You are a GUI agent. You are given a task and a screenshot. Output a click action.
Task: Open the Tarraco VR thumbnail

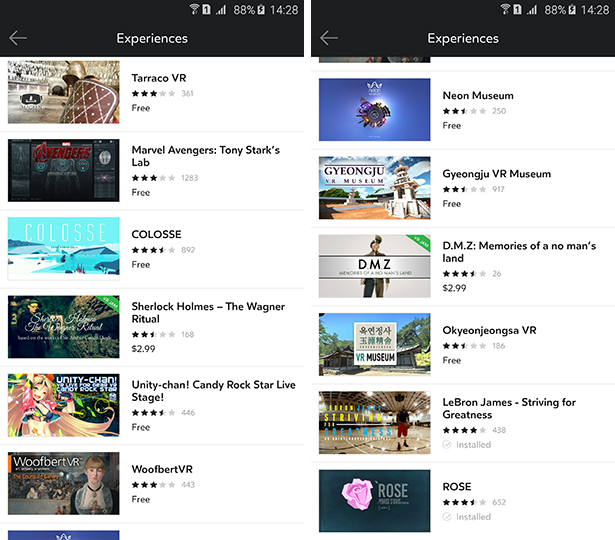(x=64, y=92)
